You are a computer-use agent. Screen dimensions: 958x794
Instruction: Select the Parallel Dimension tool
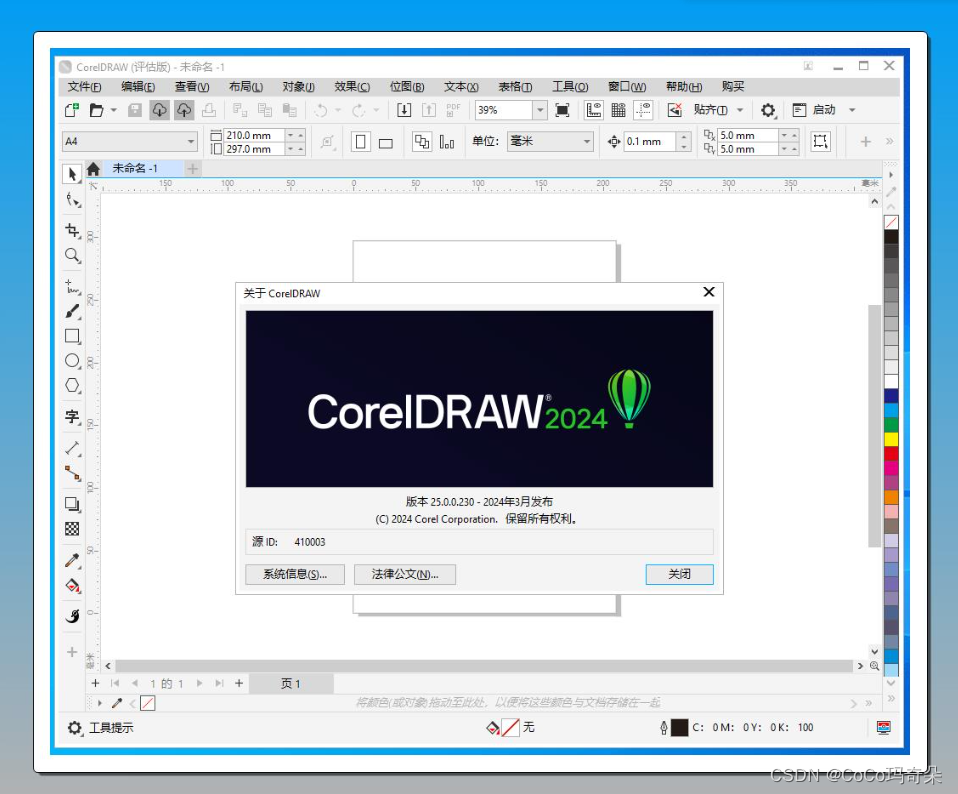tap(73, 448)
